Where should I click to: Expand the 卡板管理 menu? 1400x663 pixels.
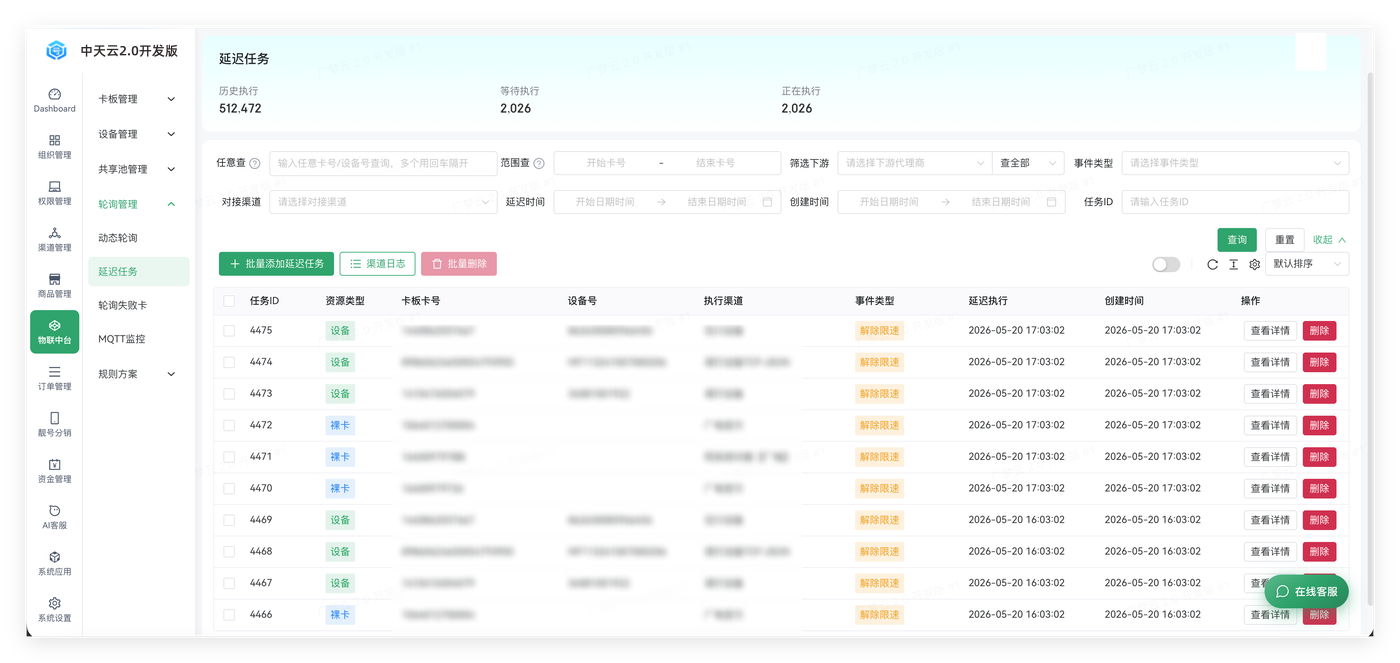(137, 99)
